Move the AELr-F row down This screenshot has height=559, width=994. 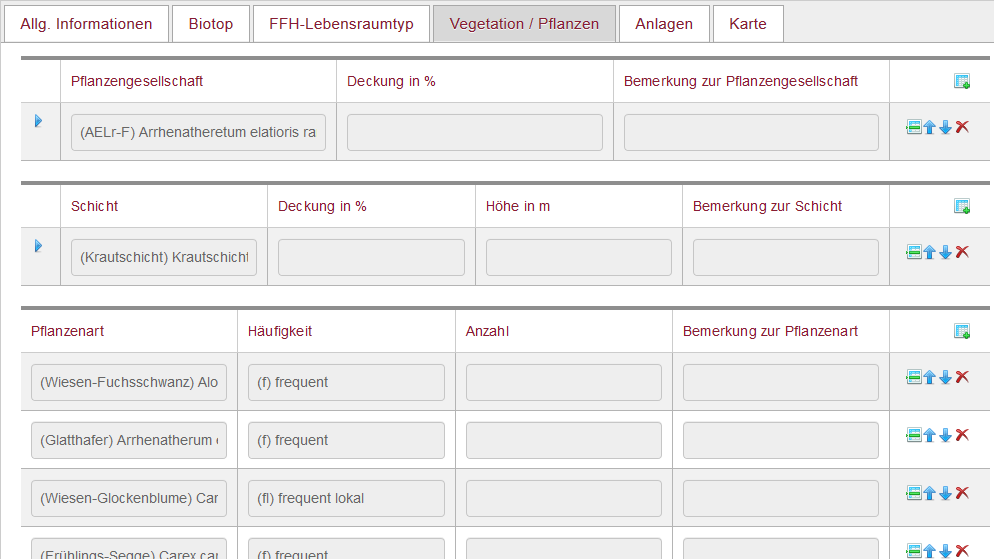[946, 127]
